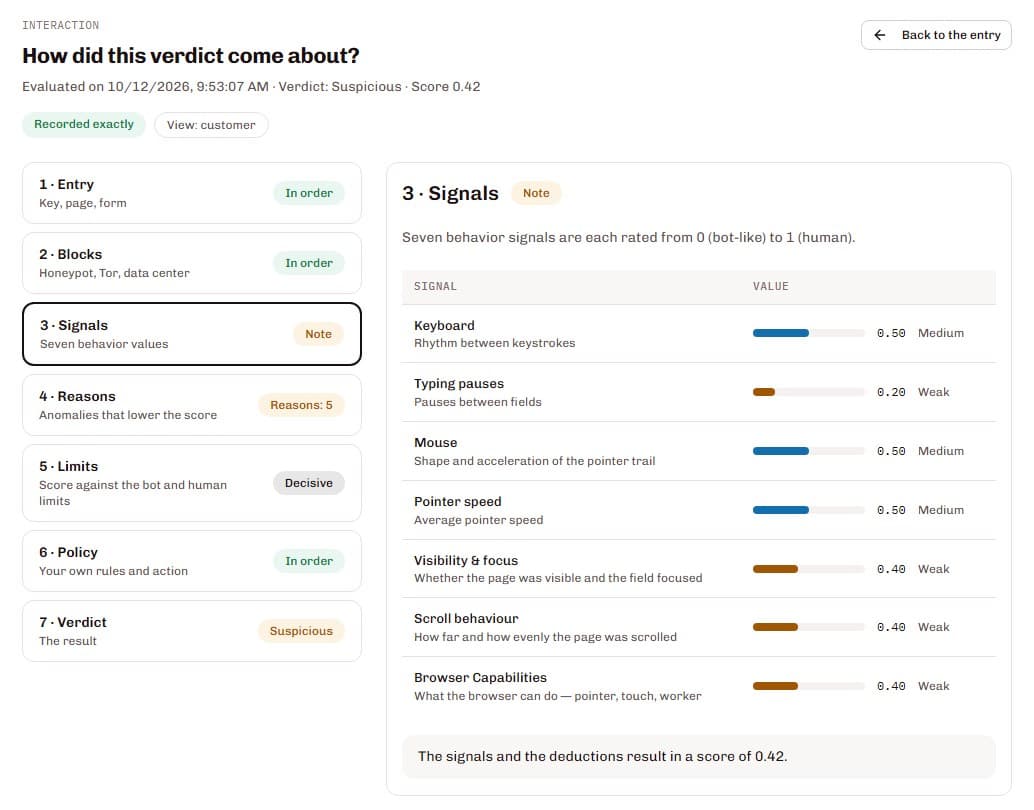Select the 3 · Signals step

click(192, 334)
